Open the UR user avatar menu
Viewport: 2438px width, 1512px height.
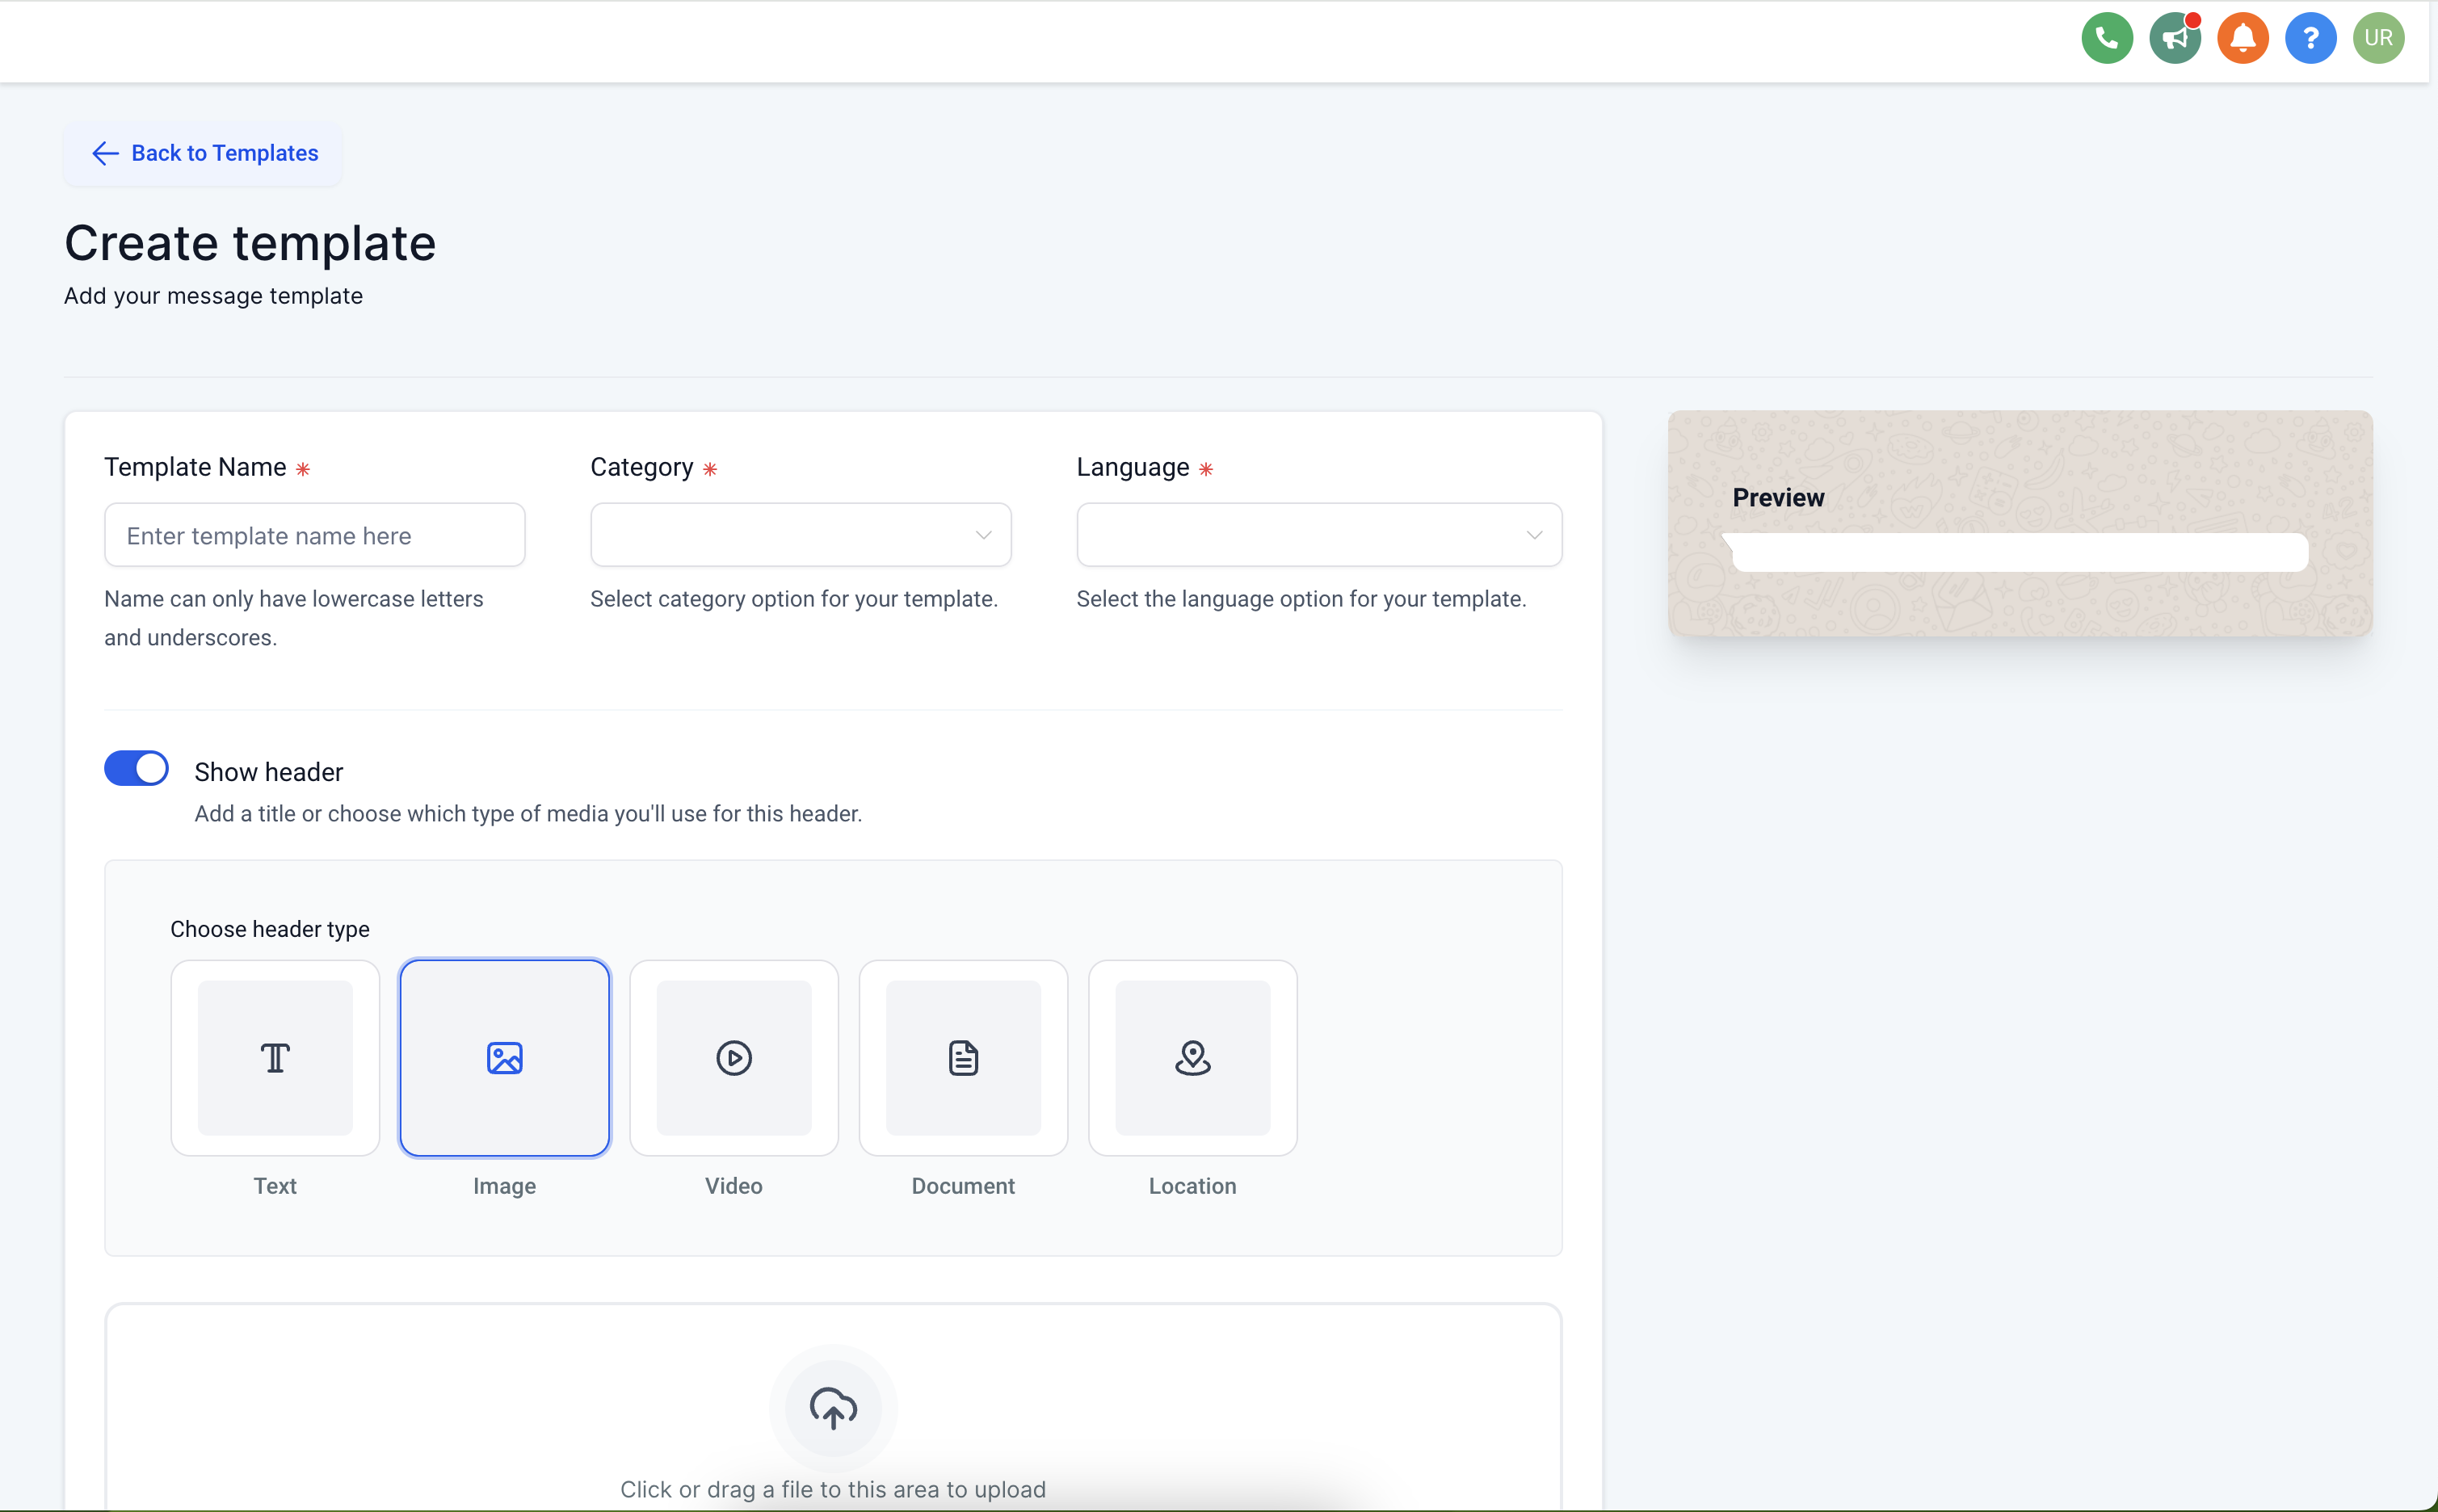click(2378, 38)
